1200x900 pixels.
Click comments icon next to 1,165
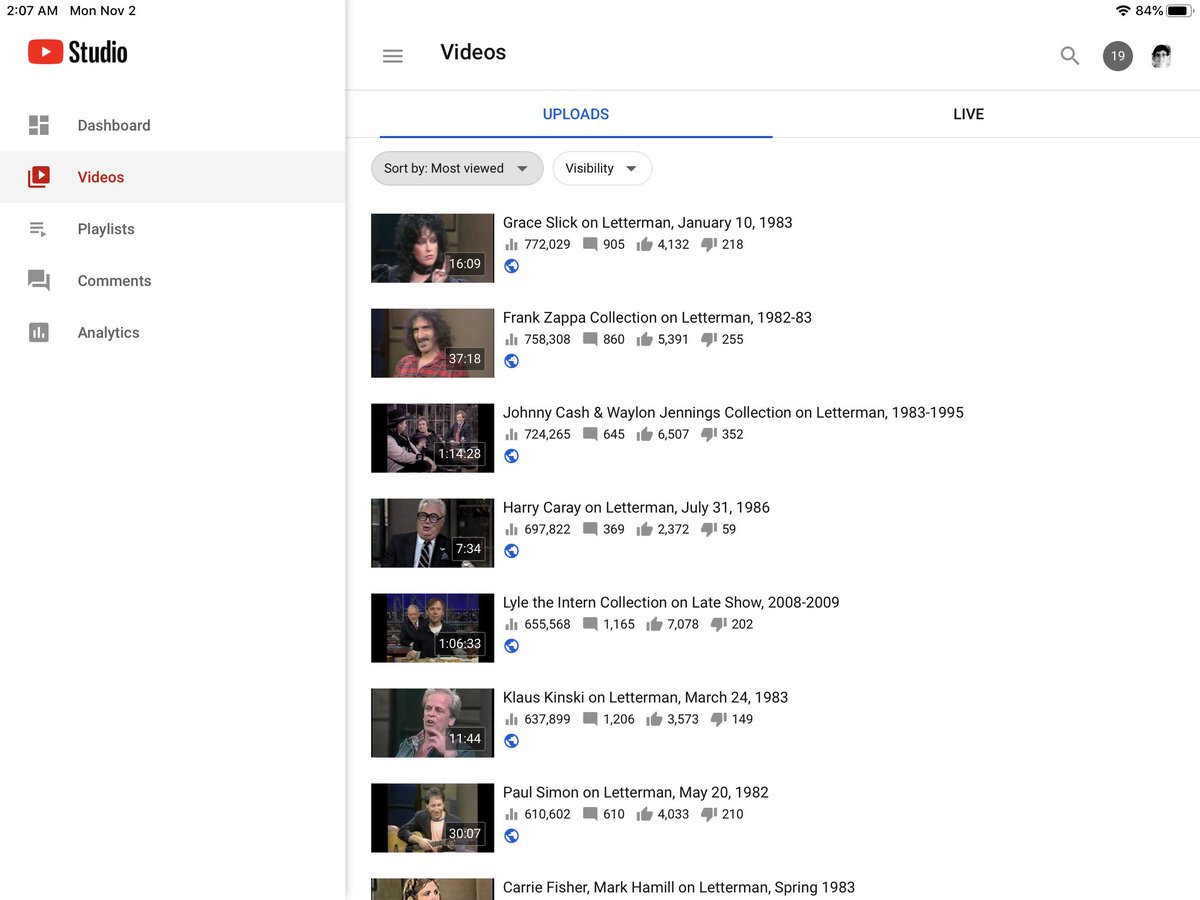pos(590,624)
